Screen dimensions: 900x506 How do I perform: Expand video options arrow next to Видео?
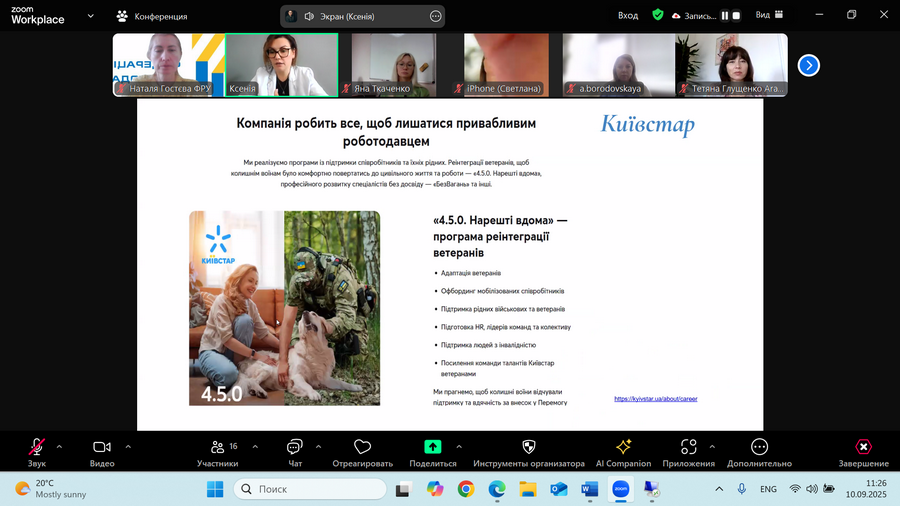click(x=126, y=446)
